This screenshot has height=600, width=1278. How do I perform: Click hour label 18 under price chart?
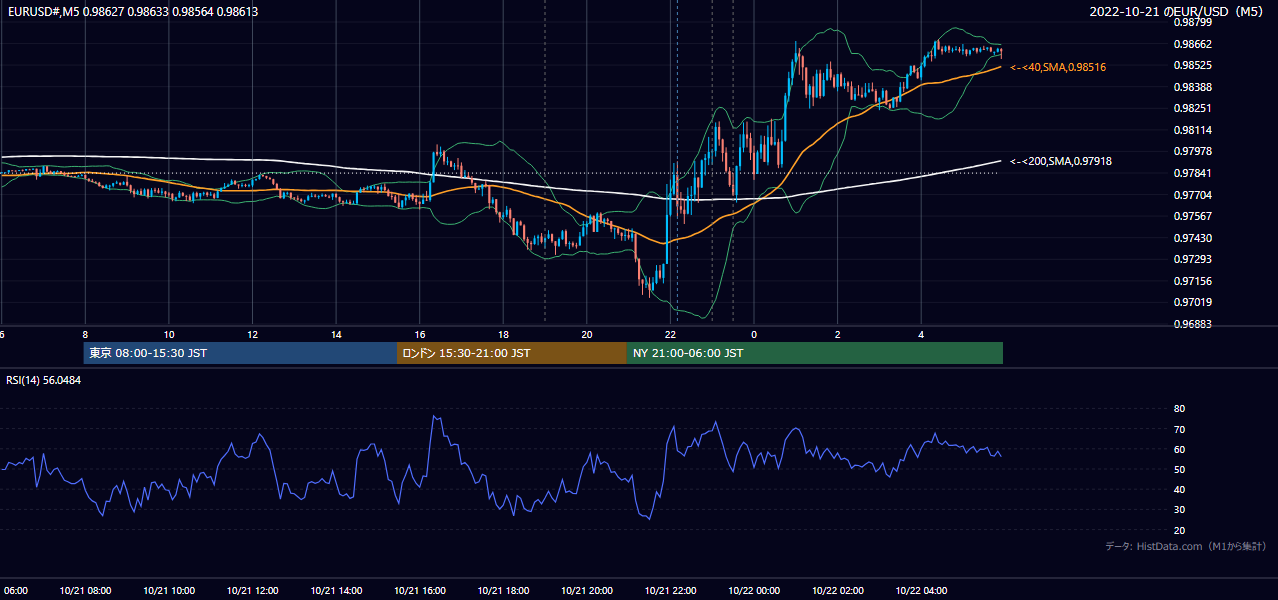(503, 335)
